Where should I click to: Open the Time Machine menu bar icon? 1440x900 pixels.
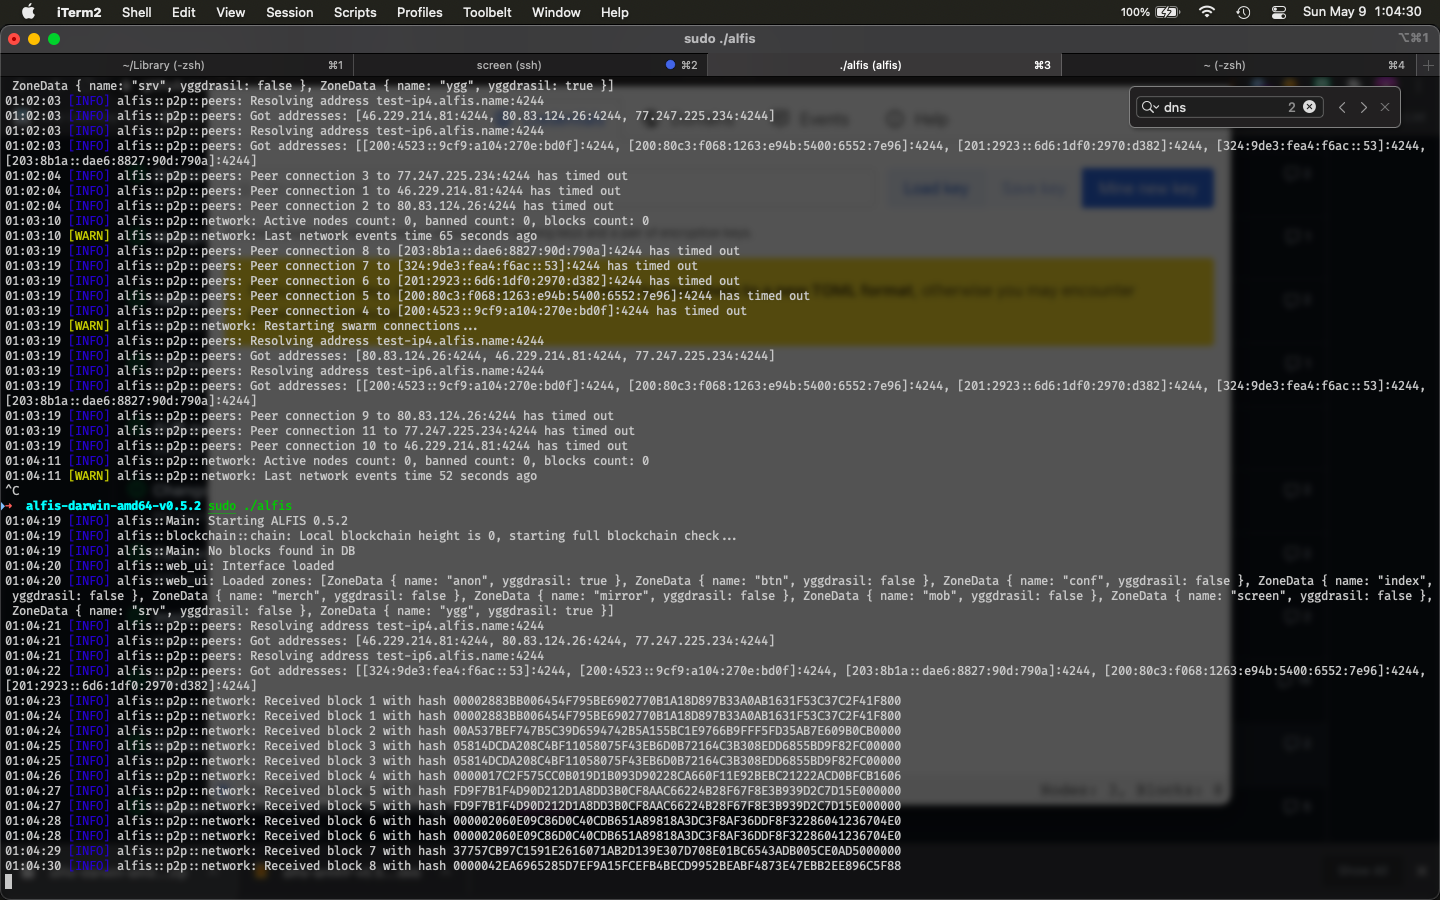point(1243,12)
